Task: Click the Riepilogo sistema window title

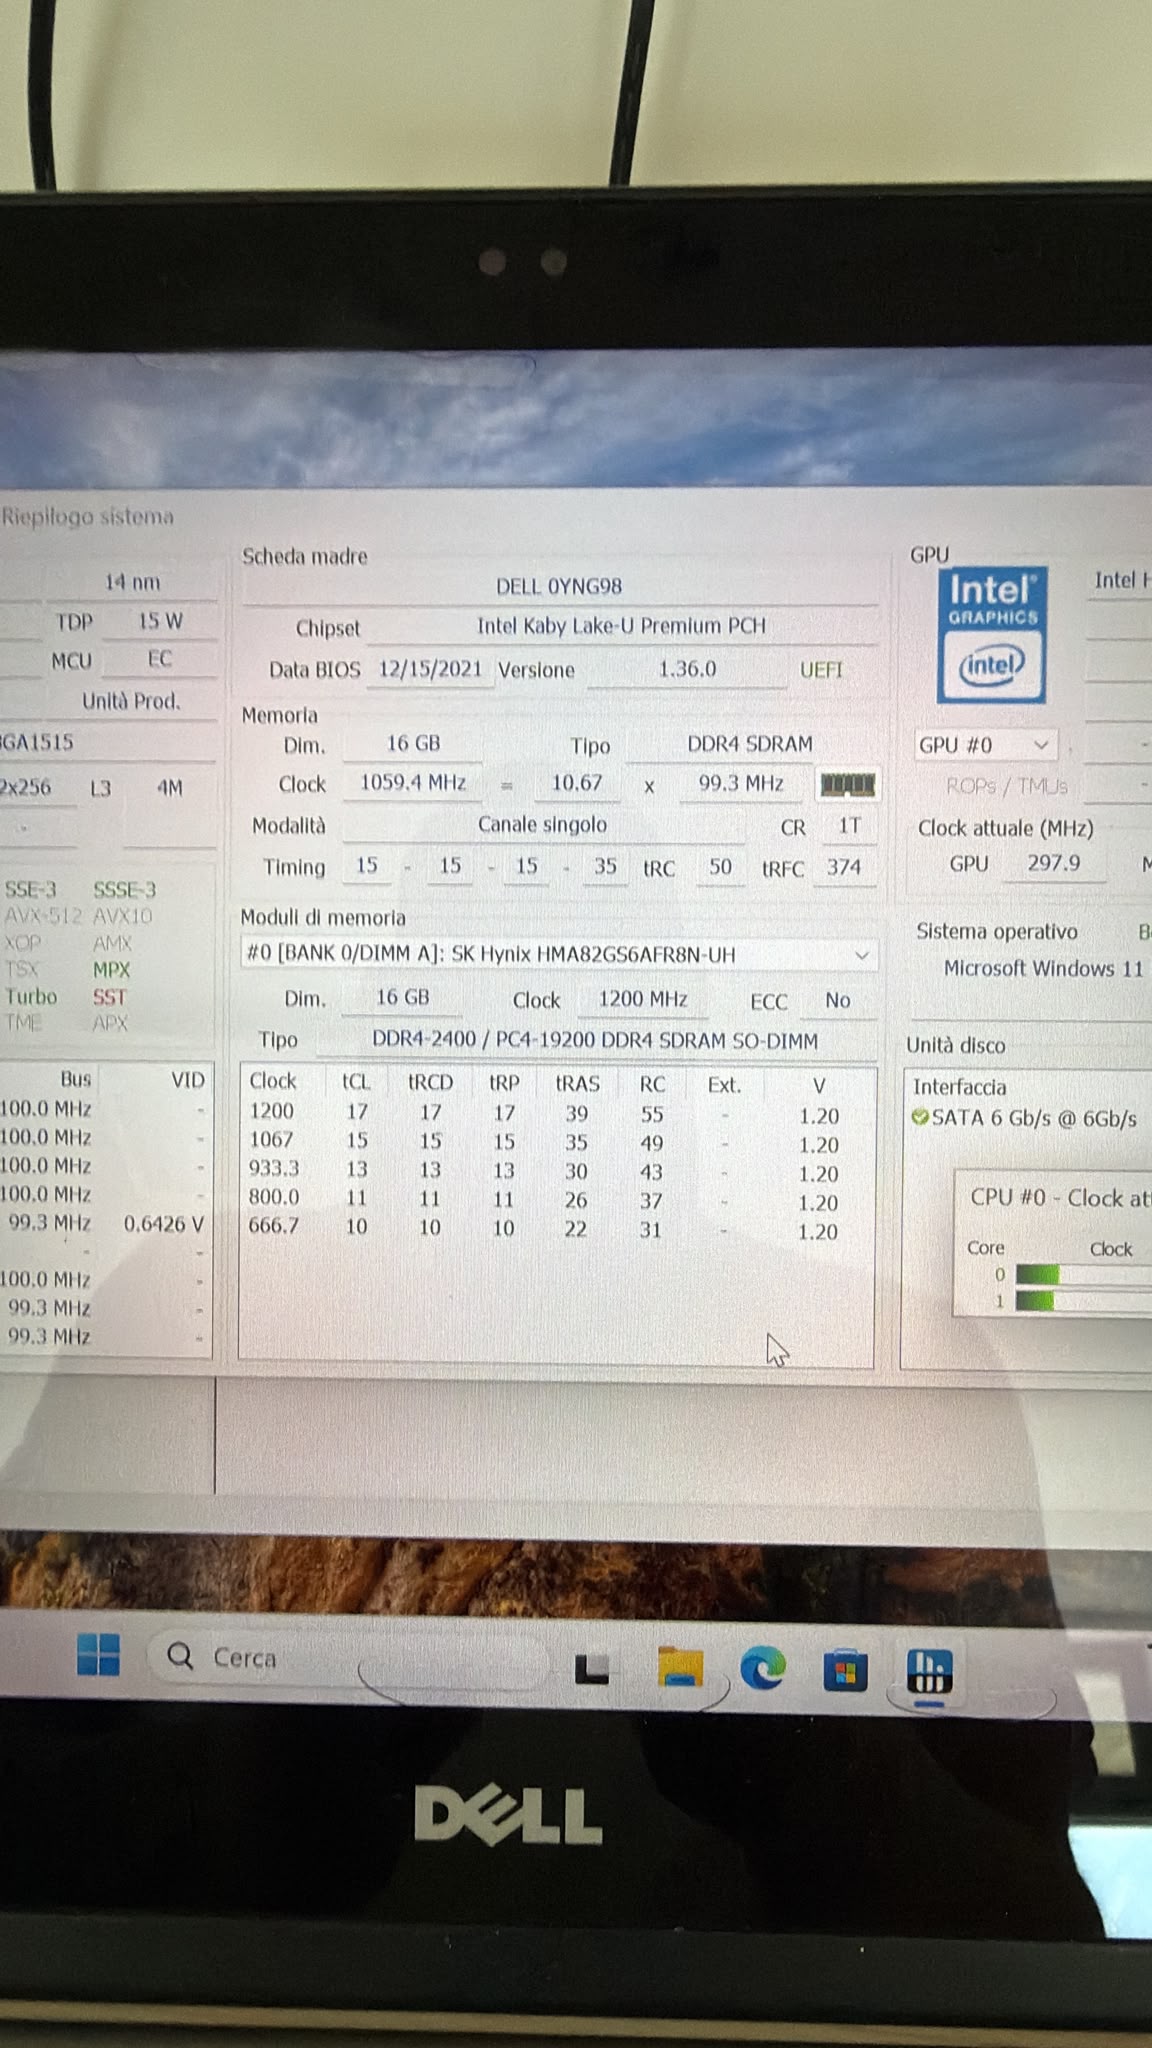Action: (x=88, y=517)
